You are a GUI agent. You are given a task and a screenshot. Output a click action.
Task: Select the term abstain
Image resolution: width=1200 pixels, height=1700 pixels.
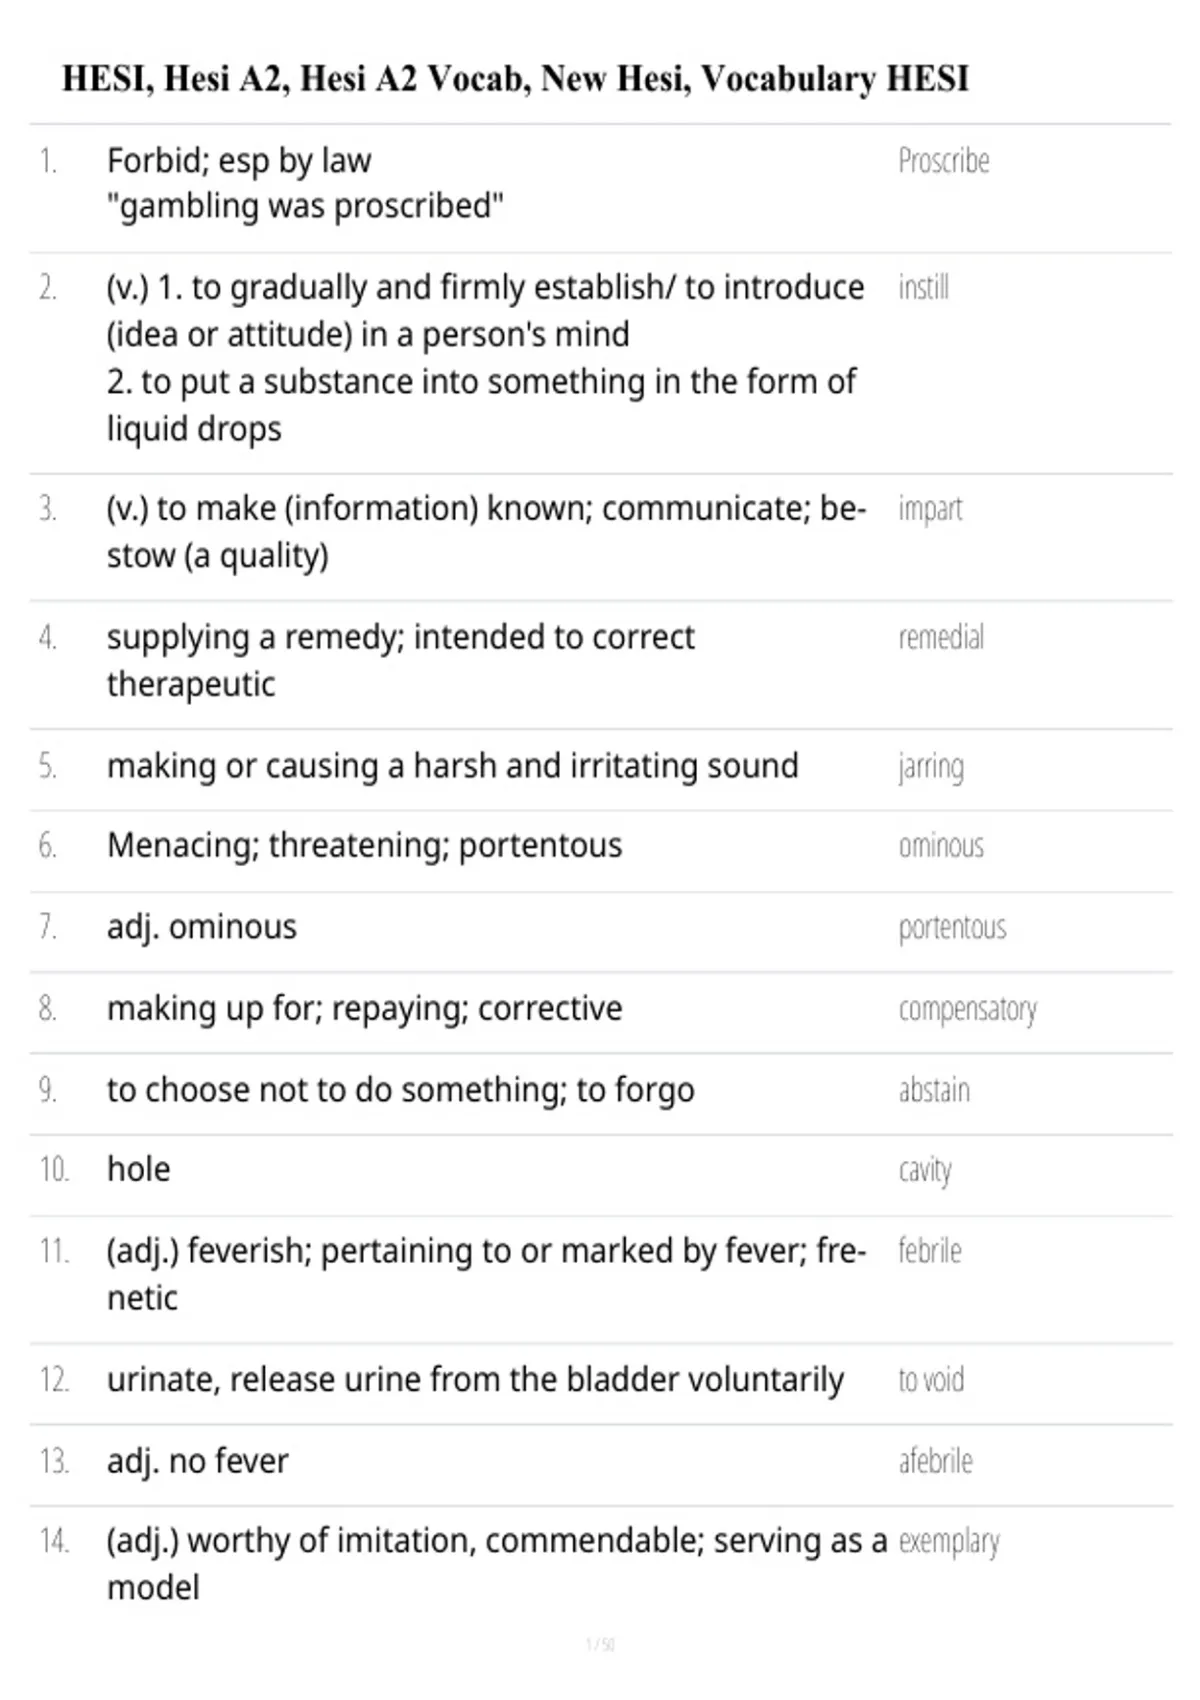point(934,1090)
